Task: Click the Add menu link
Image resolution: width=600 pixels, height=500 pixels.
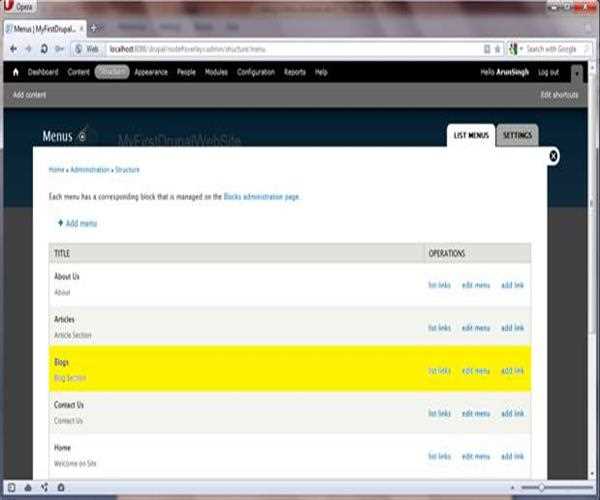Action: point(78,223)
